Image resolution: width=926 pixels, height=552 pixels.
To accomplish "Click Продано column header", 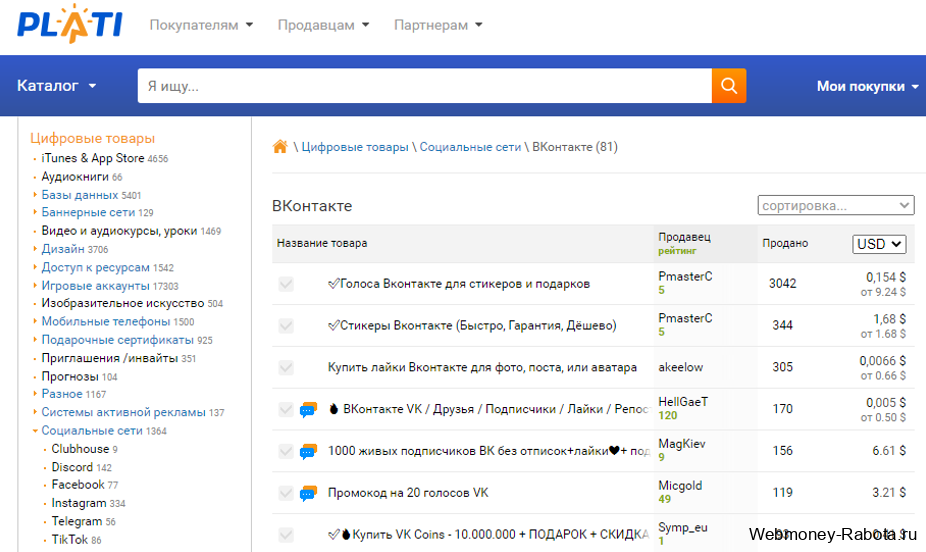I will tap(785, 243).
